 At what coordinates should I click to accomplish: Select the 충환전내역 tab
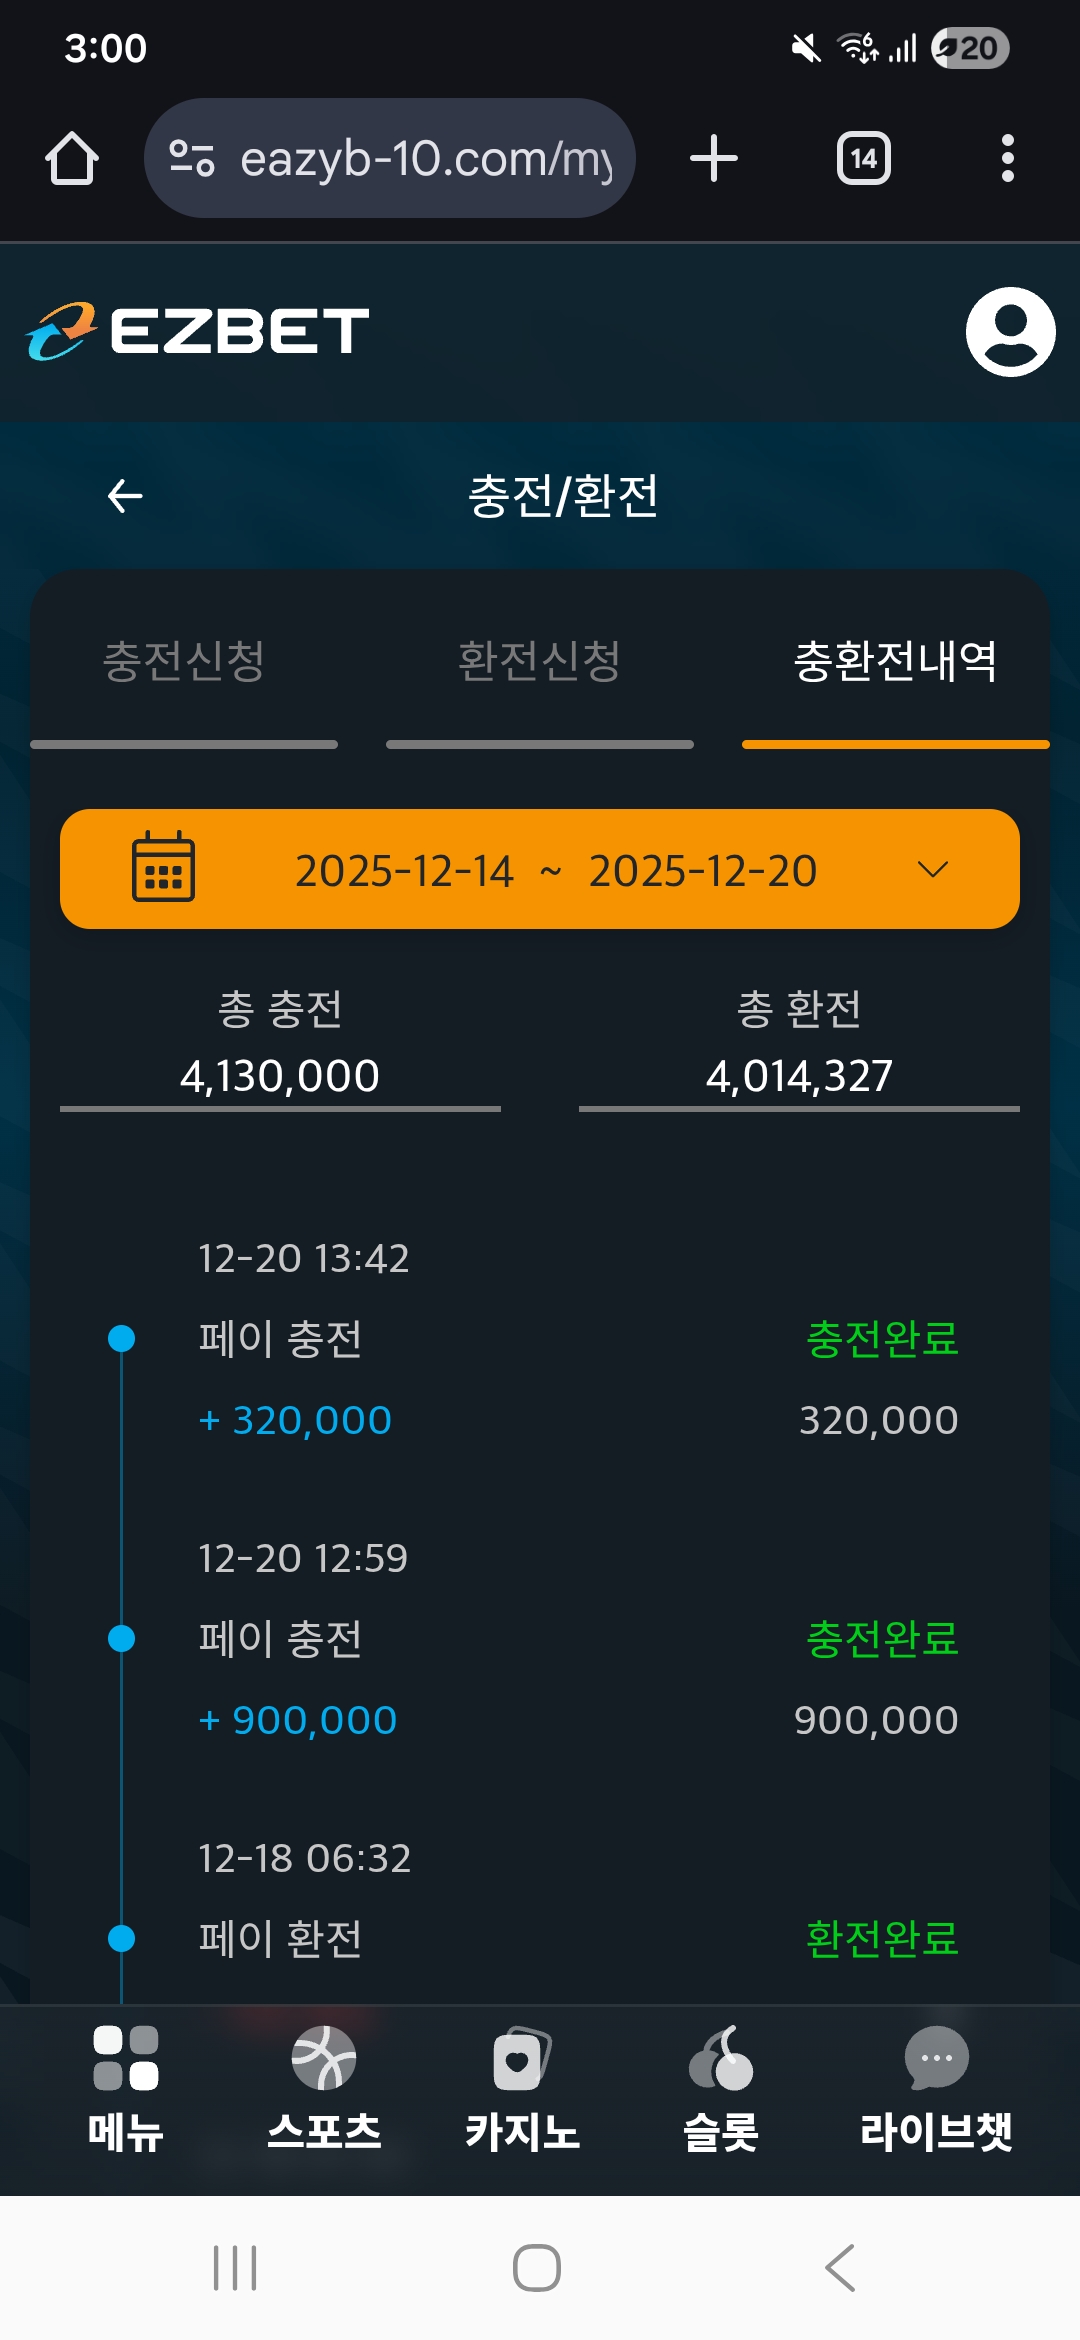click(x=895, y=662)
